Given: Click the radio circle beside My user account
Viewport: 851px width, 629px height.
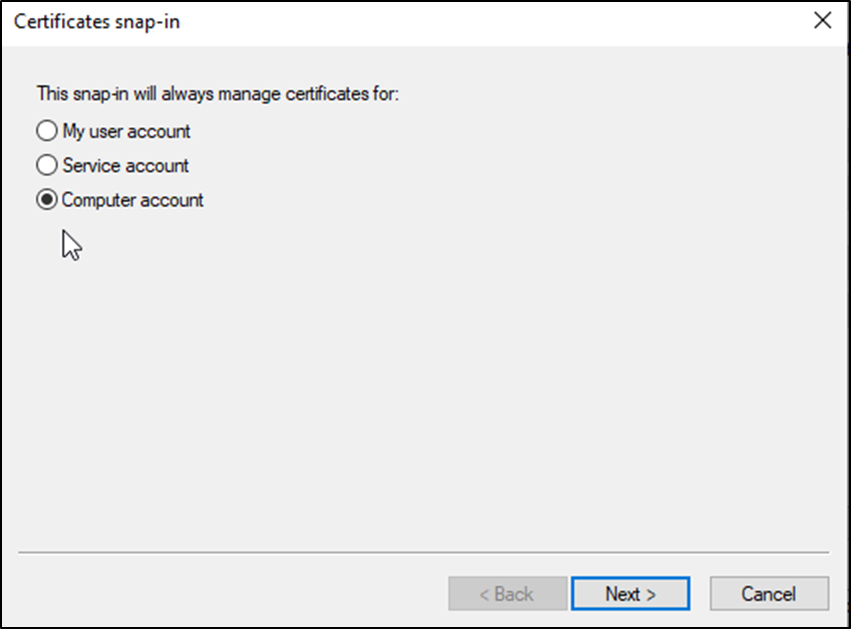Looking at the screenshot, I should 46,131.
